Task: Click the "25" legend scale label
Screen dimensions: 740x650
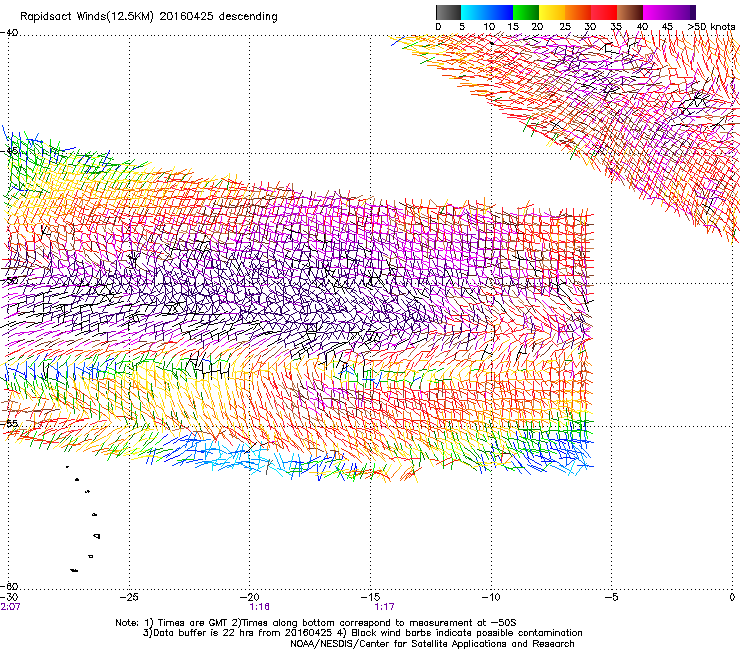Action: 565,26
